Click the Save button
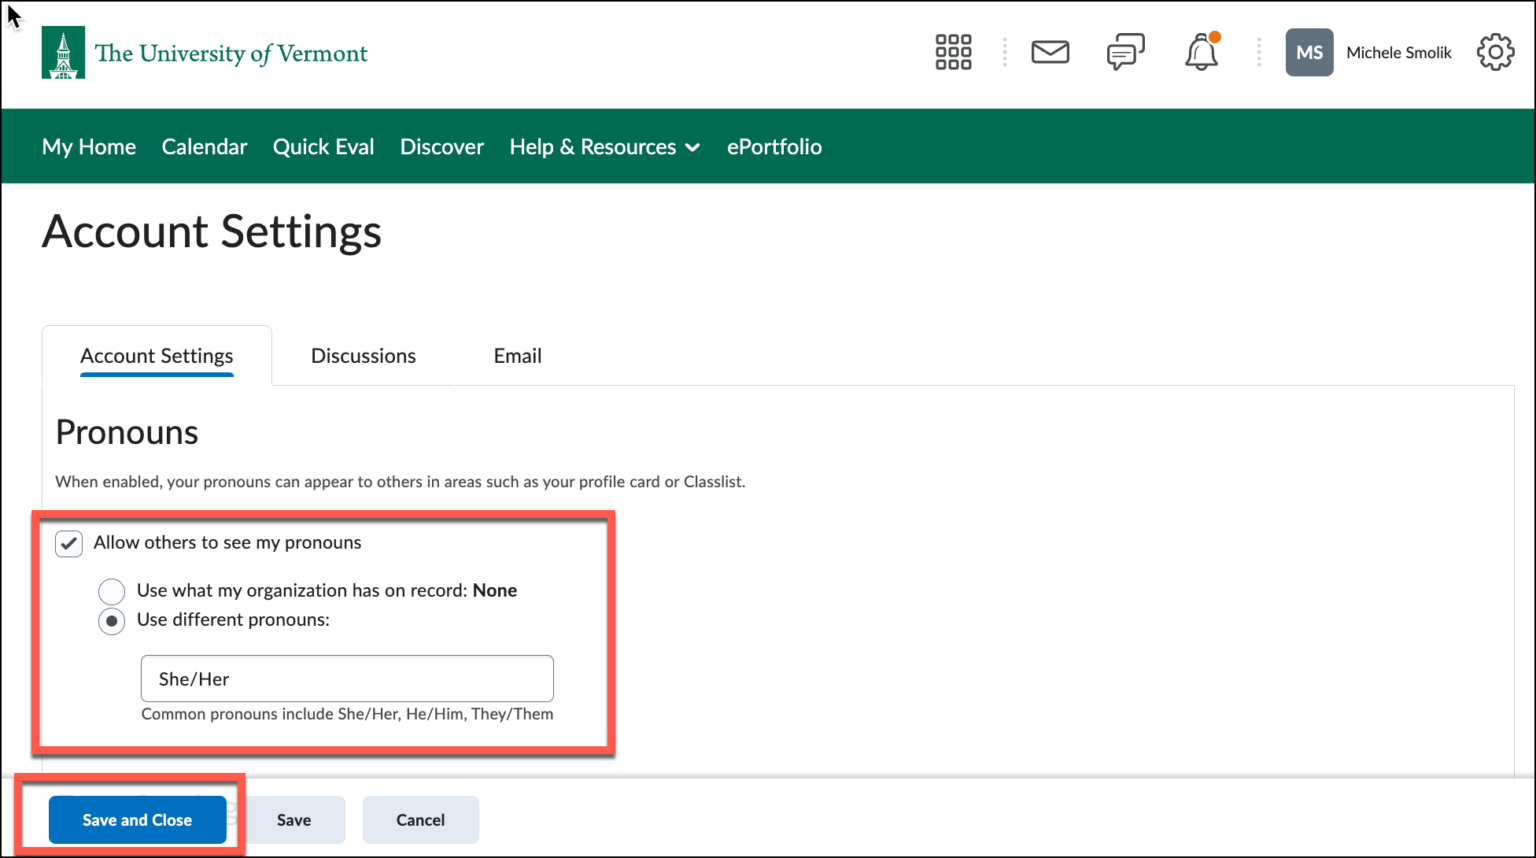1536x858 pixels. (294, 819)
